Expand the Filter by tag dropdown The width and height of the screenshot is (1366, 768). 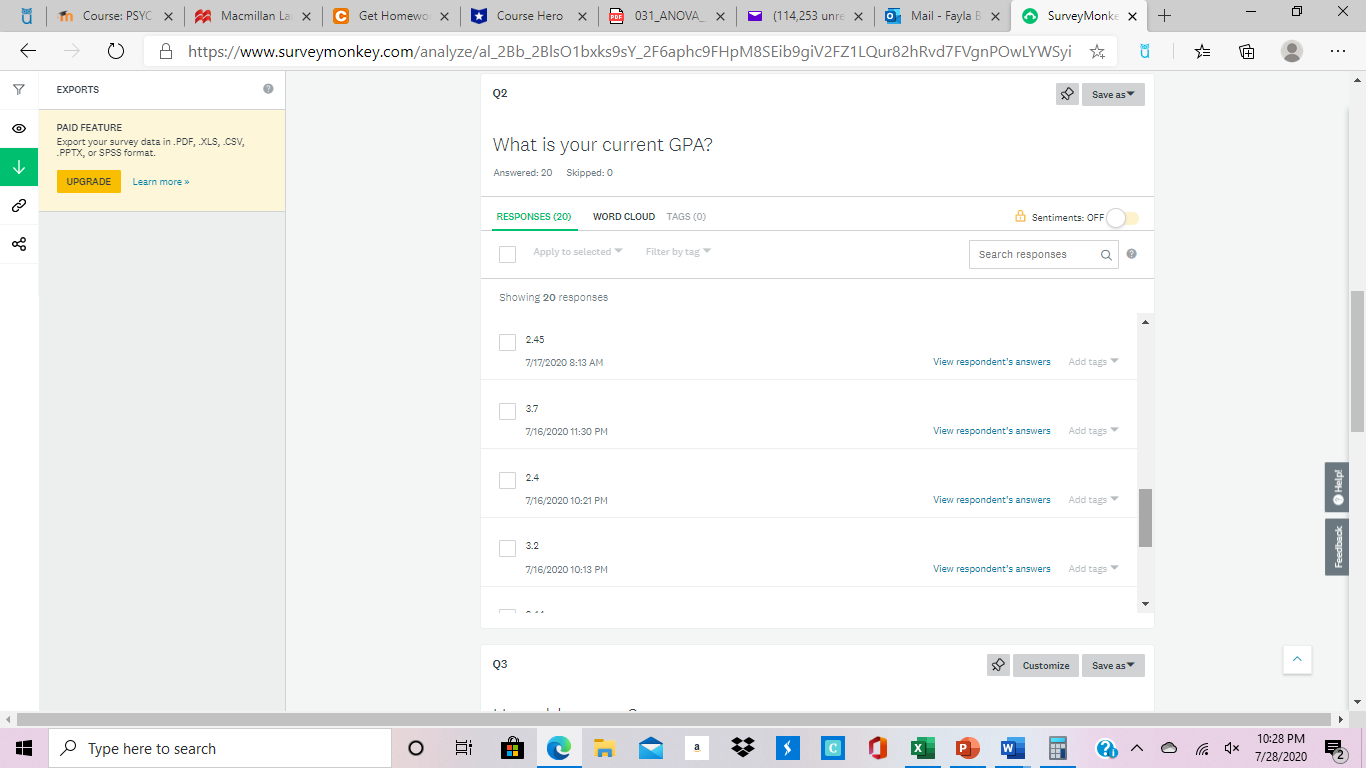click(678, 252)
